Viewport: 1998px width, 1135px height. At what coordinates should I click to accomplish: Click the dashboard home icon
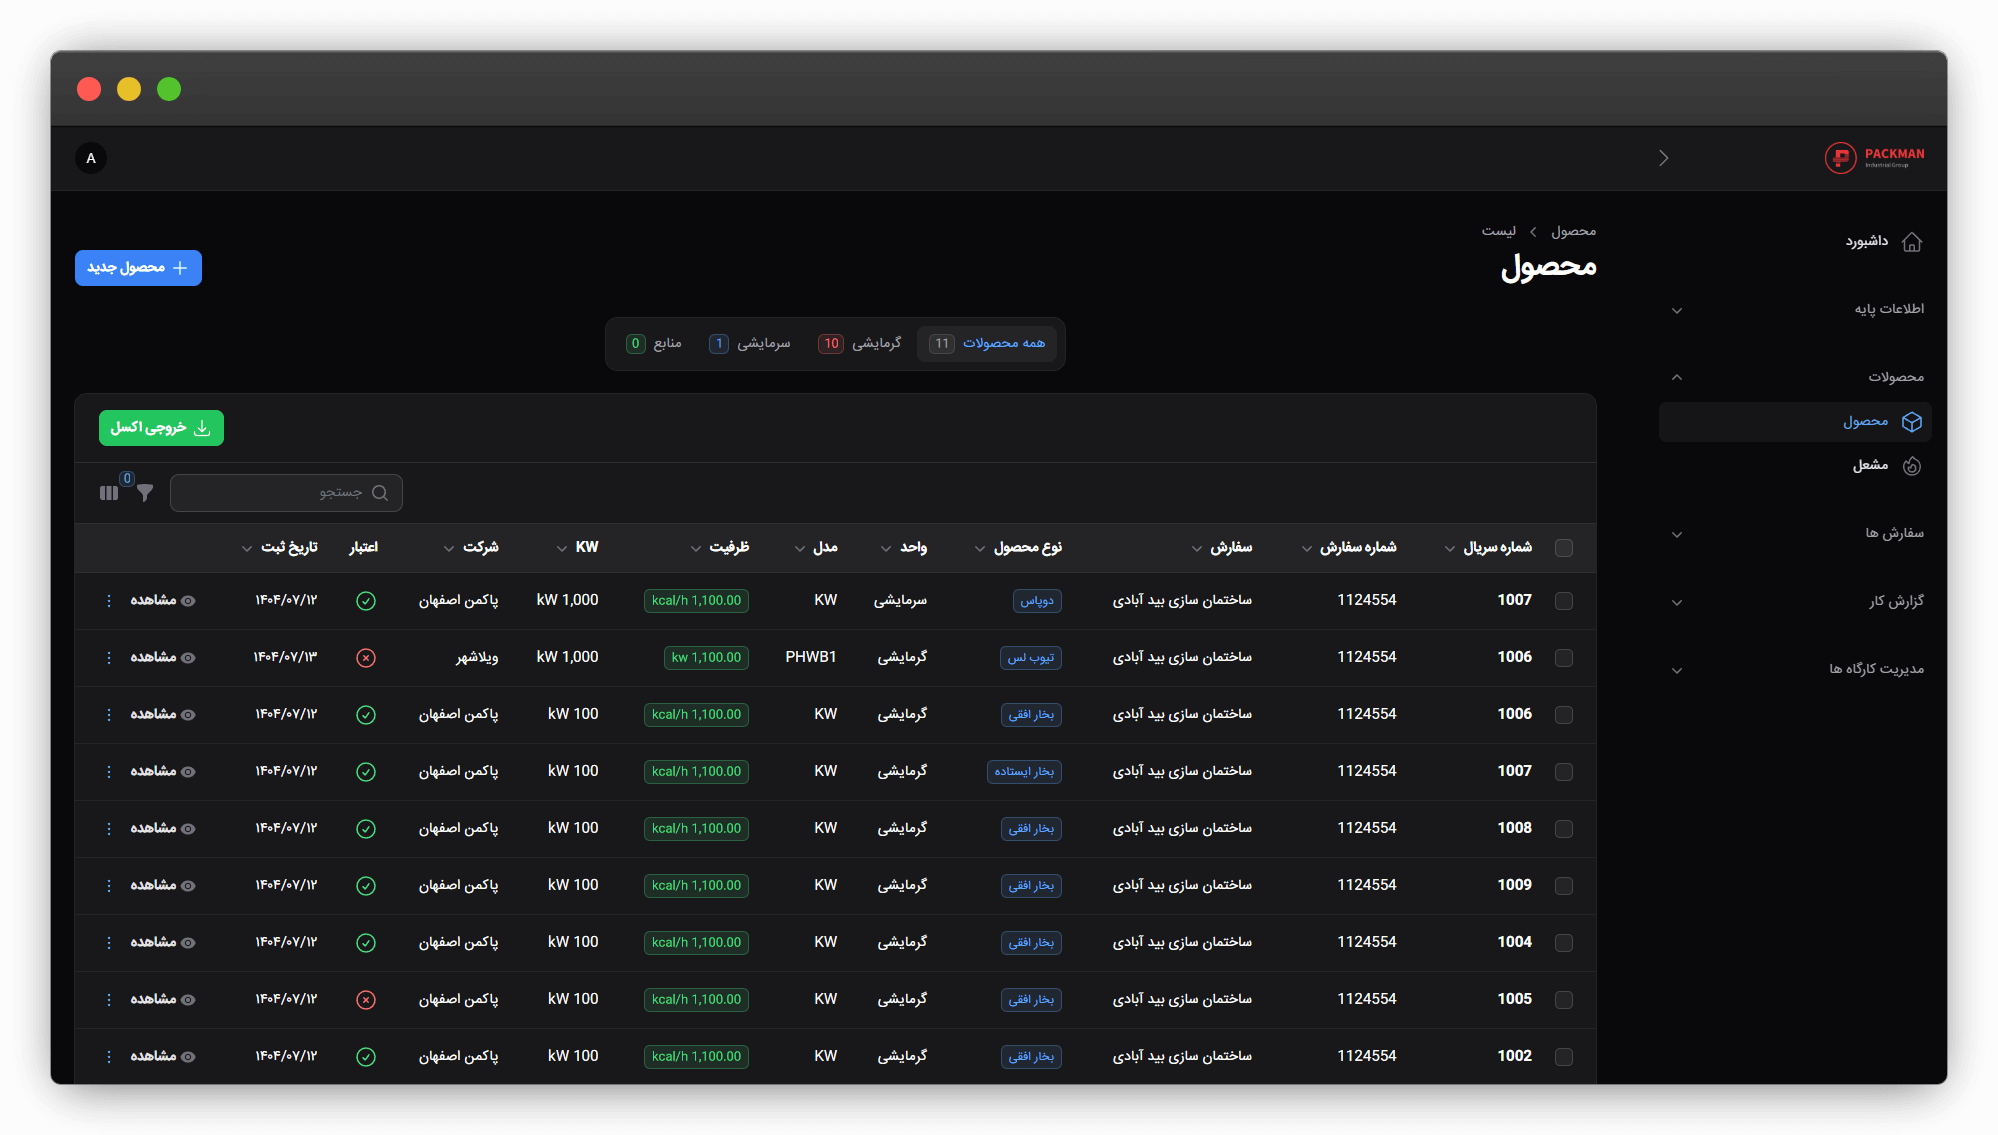pos(1911,242)
